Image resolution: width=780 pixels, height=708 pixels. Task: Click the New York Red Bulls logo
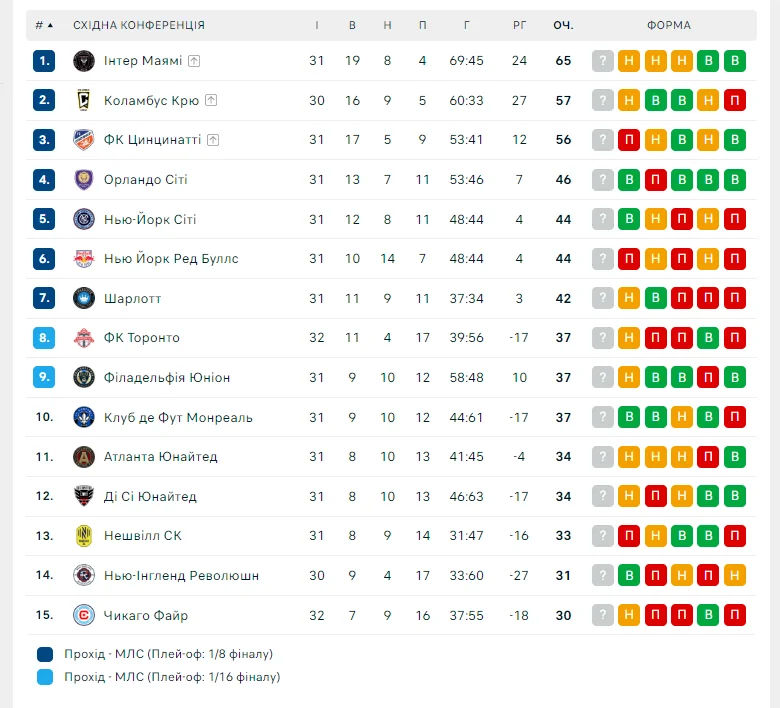click(84, 259)
